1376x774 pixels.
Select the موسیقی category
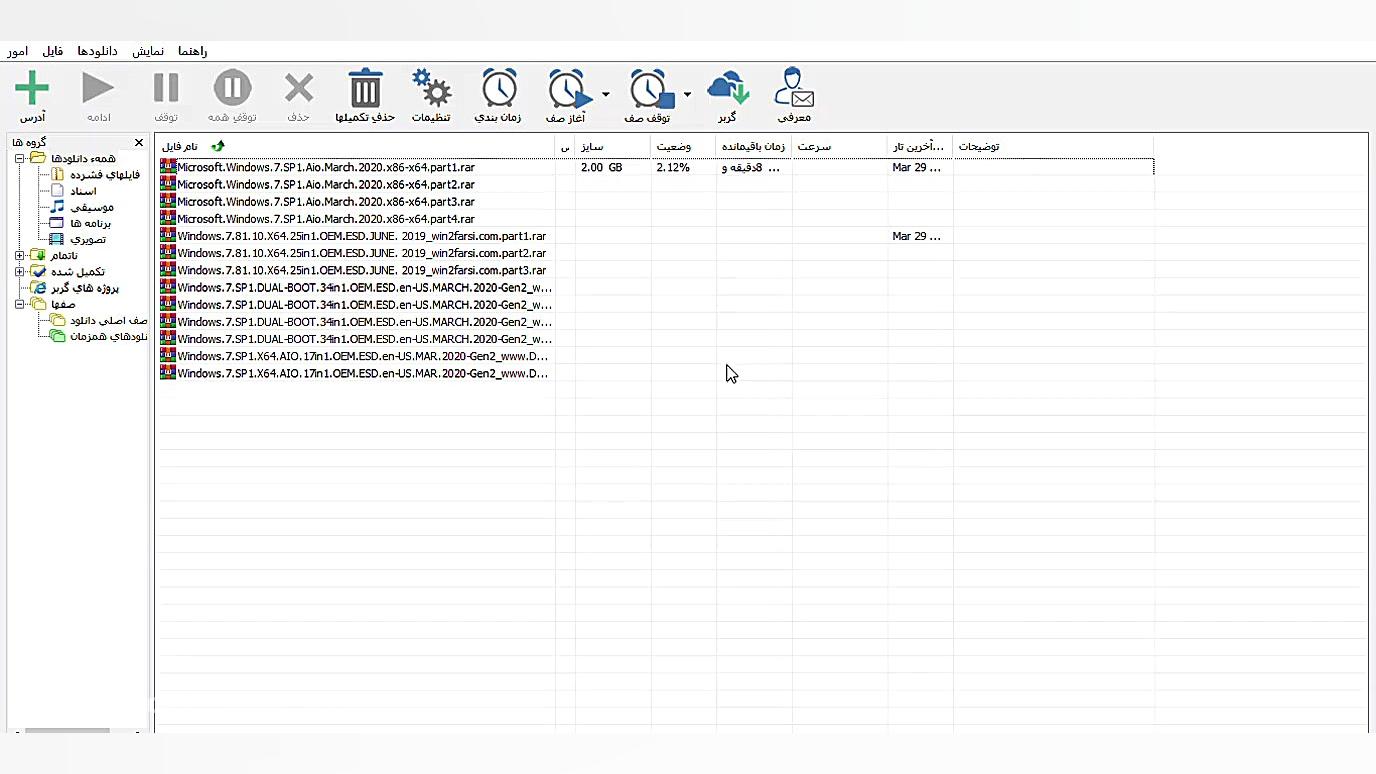(92, 207)
